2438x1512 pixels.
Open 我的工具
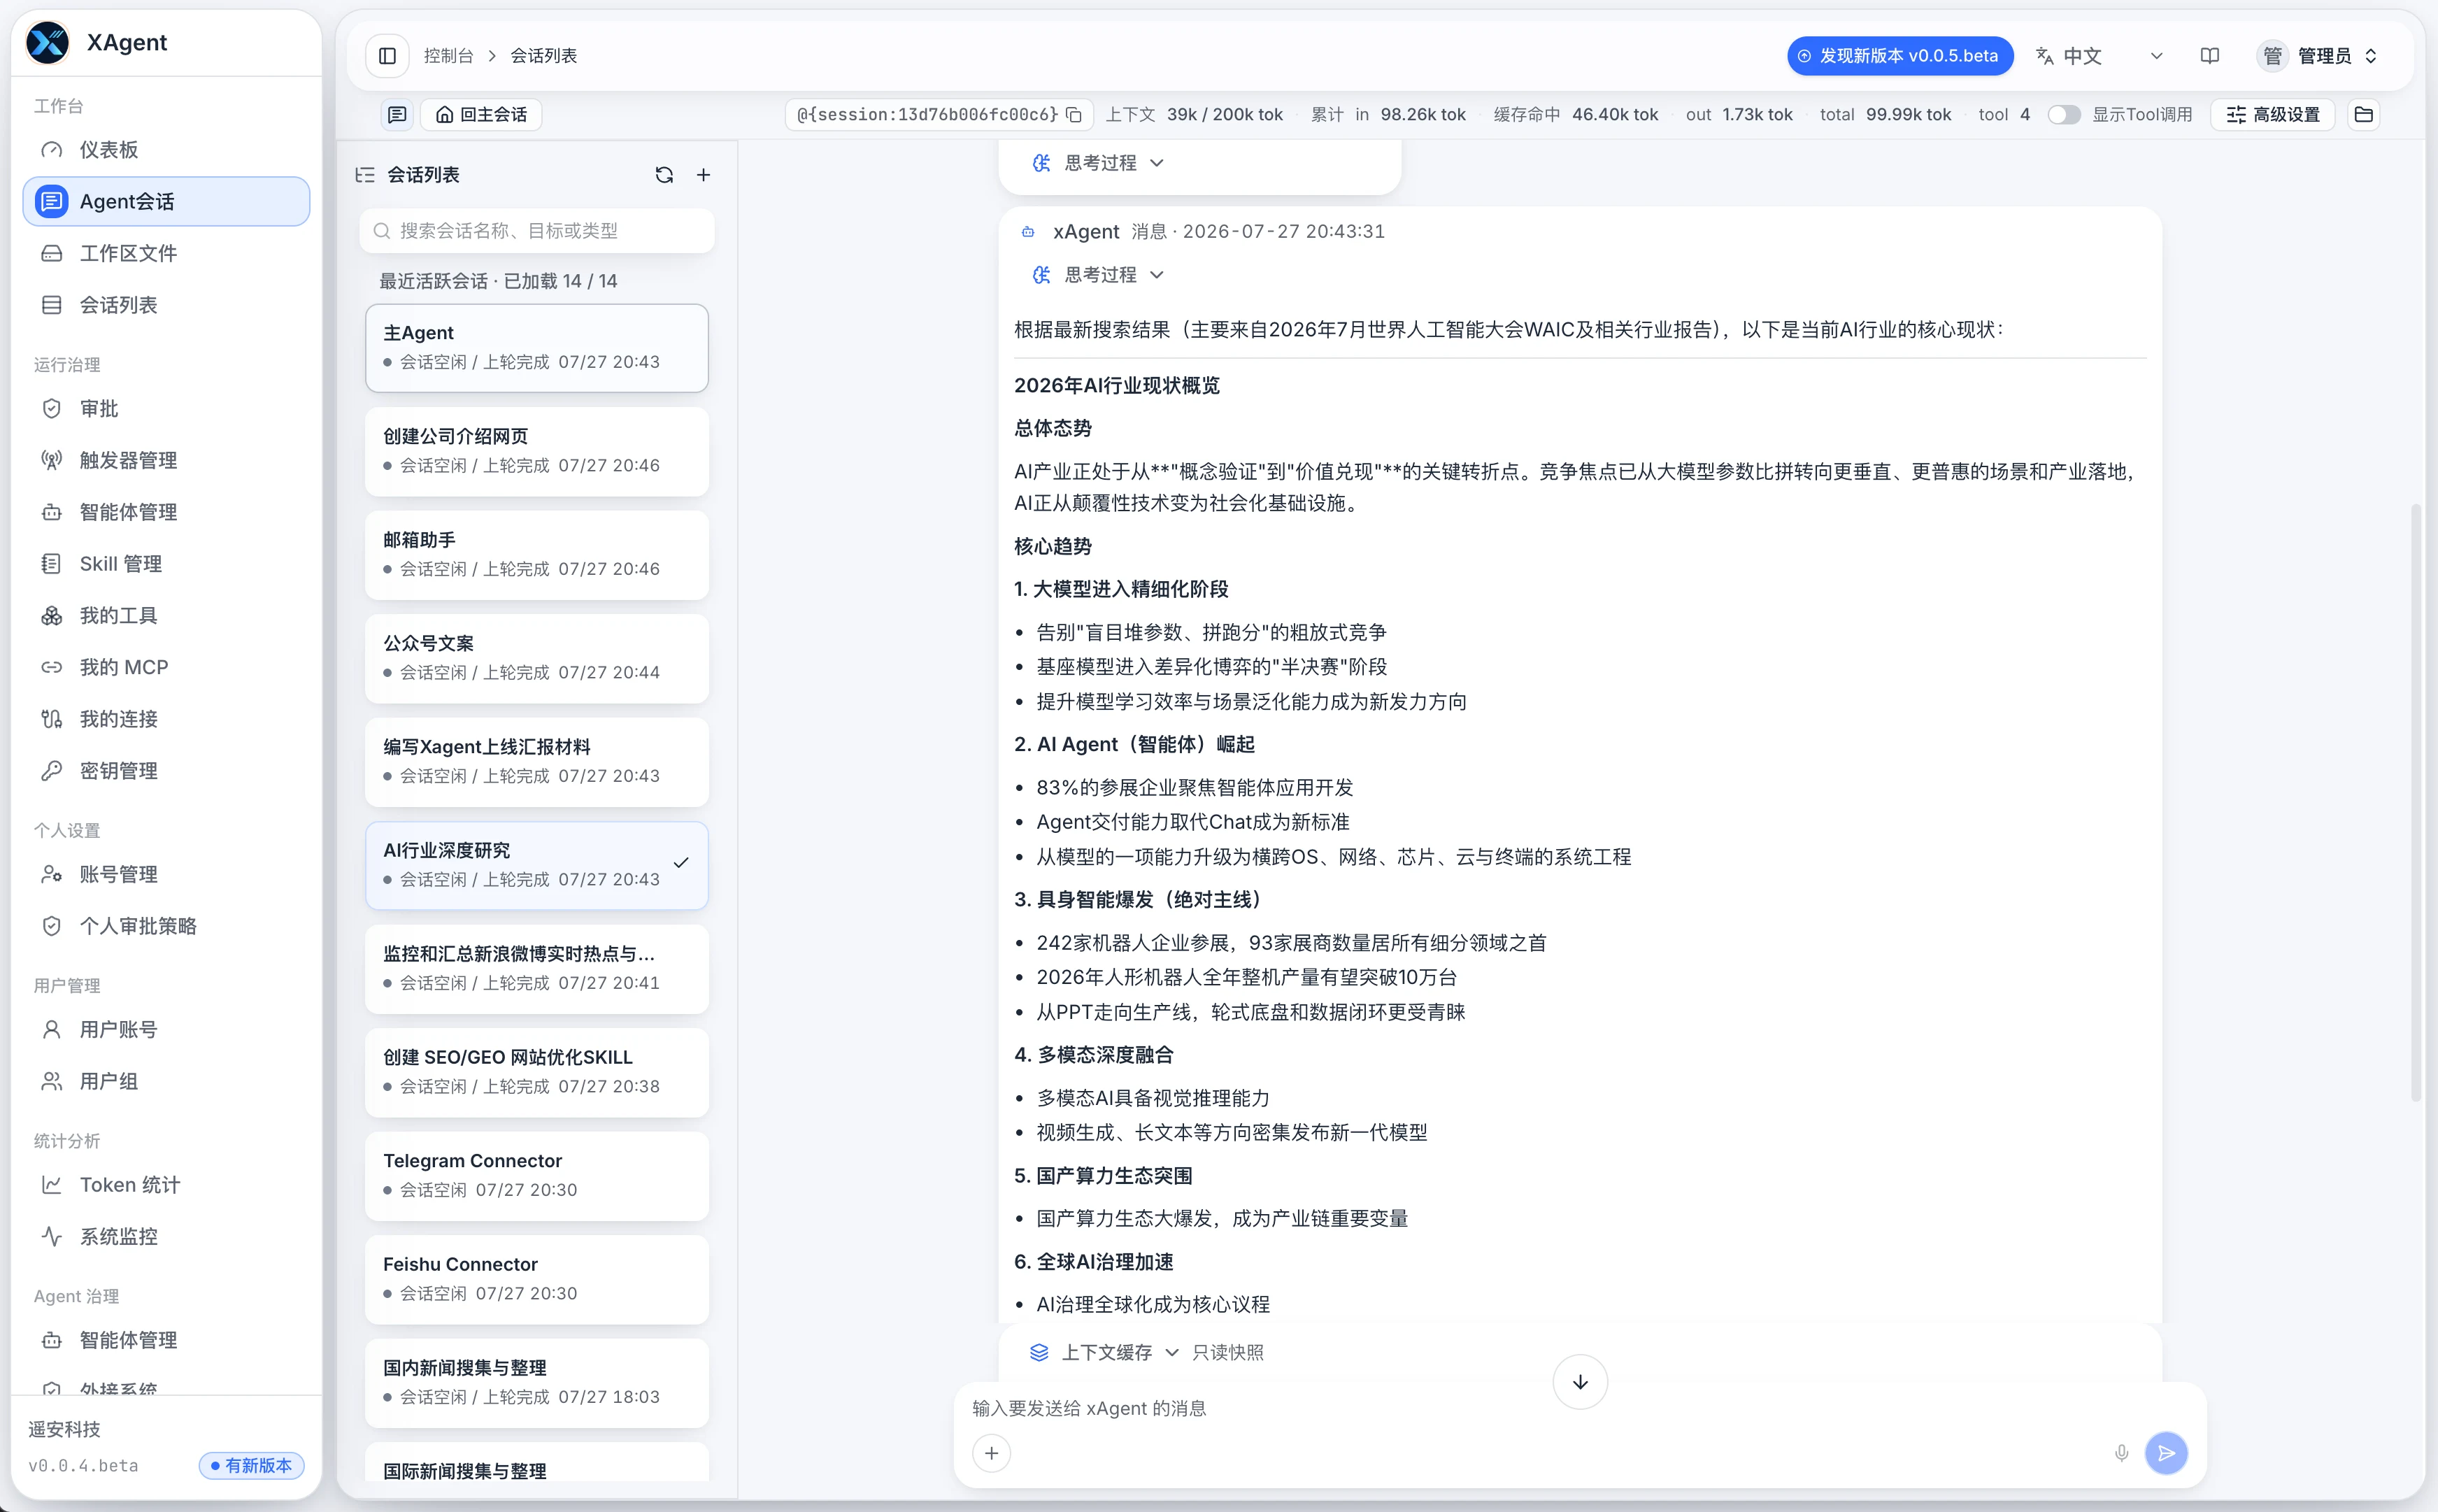pos(166,616)
